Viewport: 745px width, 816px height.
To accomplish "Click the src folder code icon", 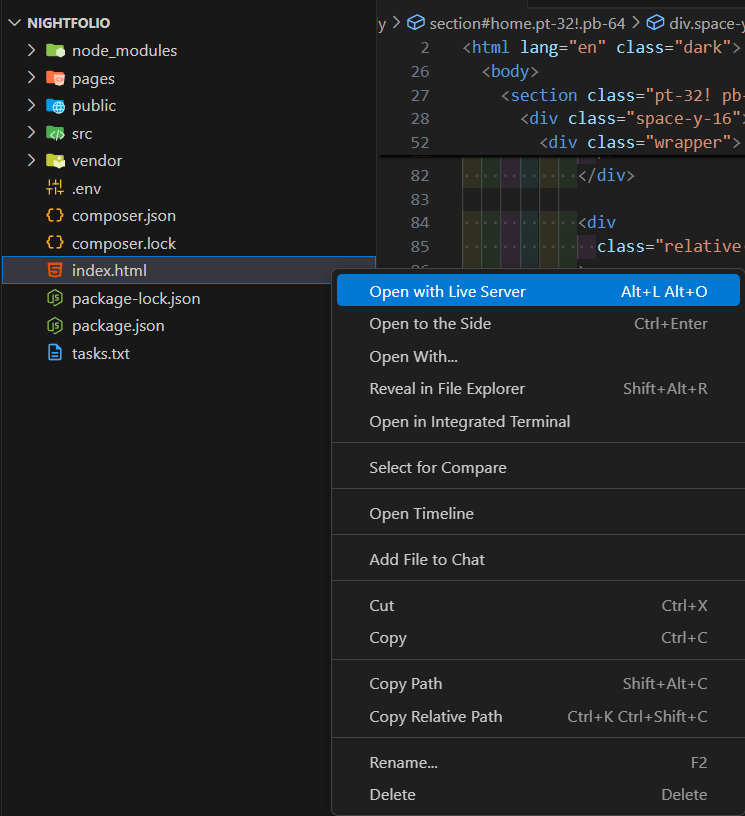I will 55,133.
